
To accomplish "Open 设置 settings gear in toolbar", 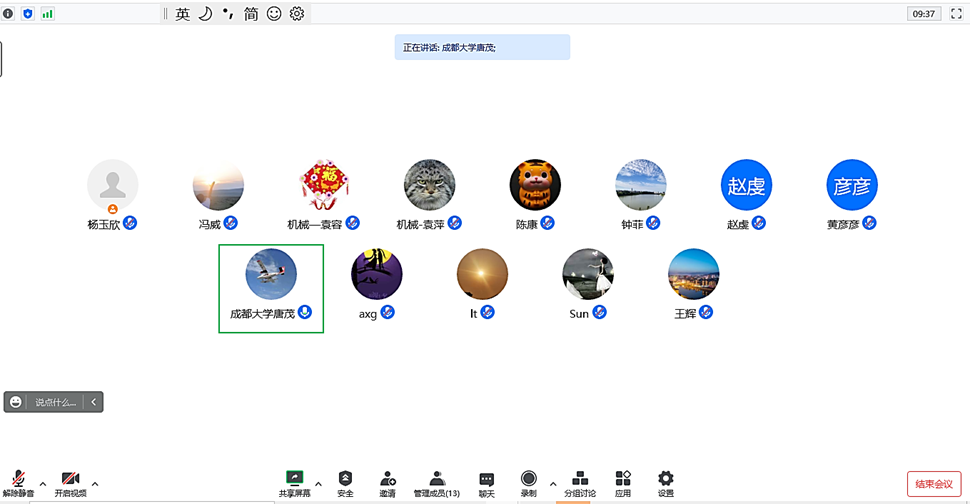I will [x=665, y=479].
